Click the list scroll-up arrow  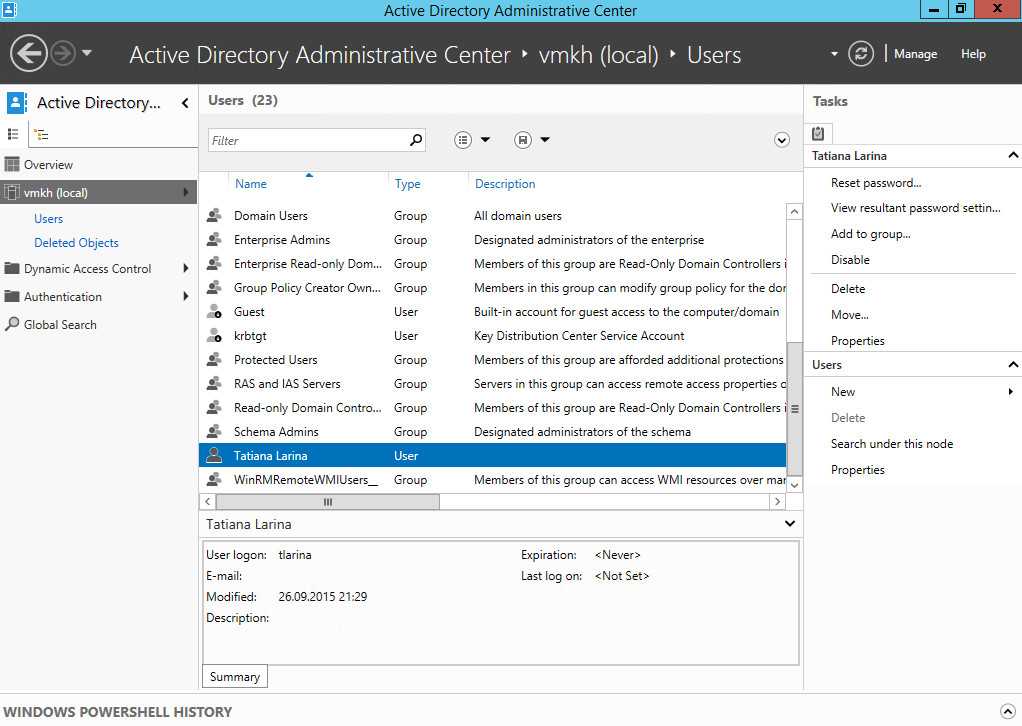[x=794, y=211]
